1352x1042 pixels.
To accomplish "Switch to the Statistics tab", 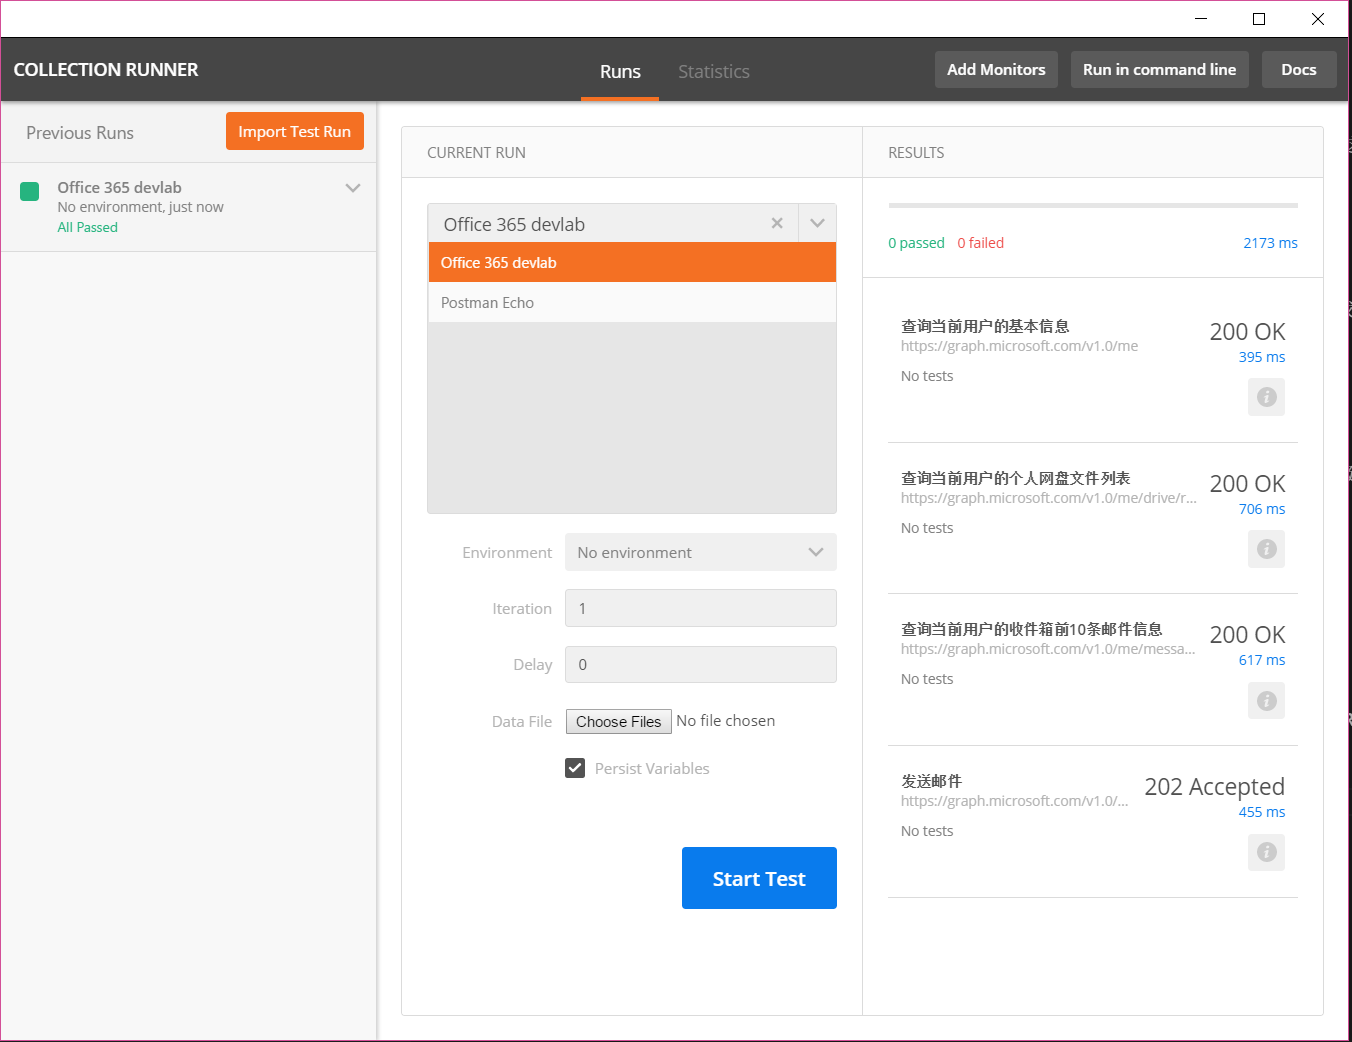I will pos(713,71).
